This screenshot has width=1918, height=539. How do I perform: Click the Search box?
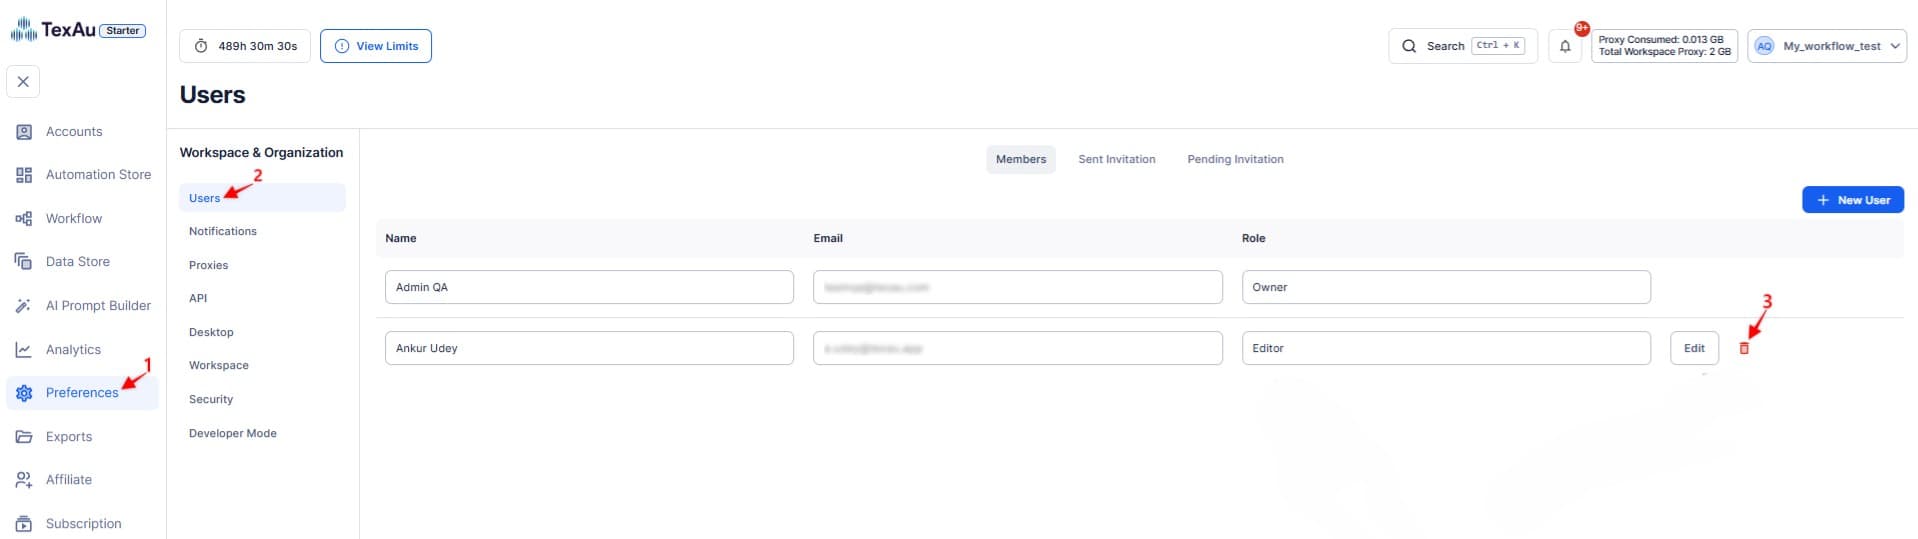(1462, 46)
